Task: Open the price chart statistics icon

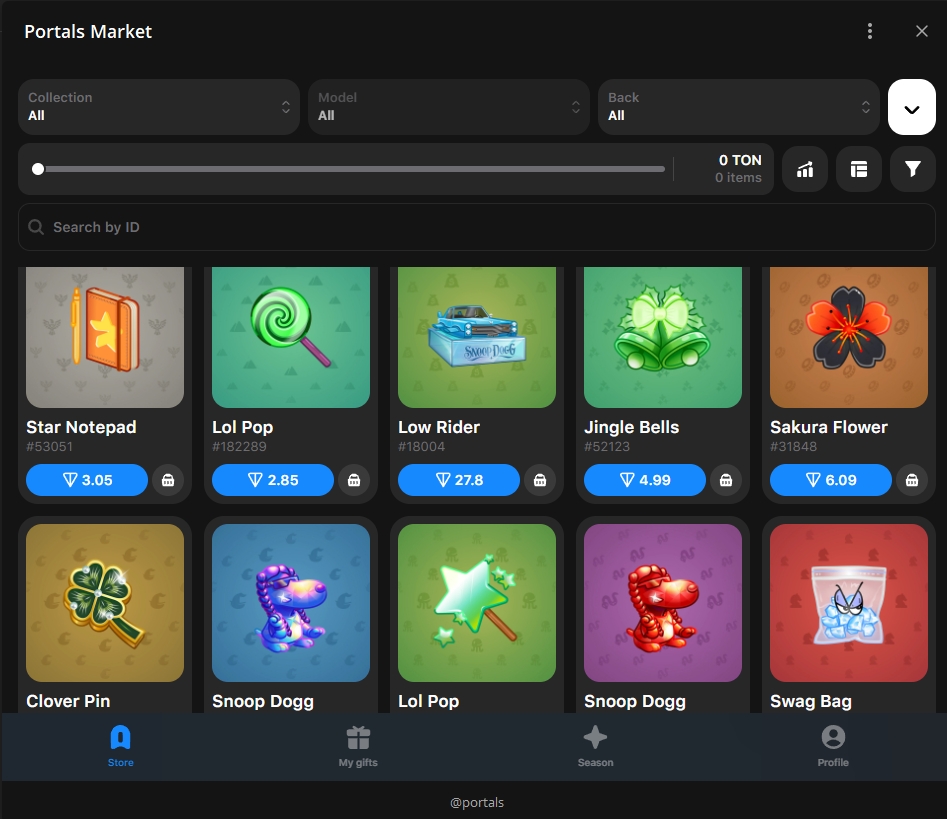Action: tap(805, 169)
